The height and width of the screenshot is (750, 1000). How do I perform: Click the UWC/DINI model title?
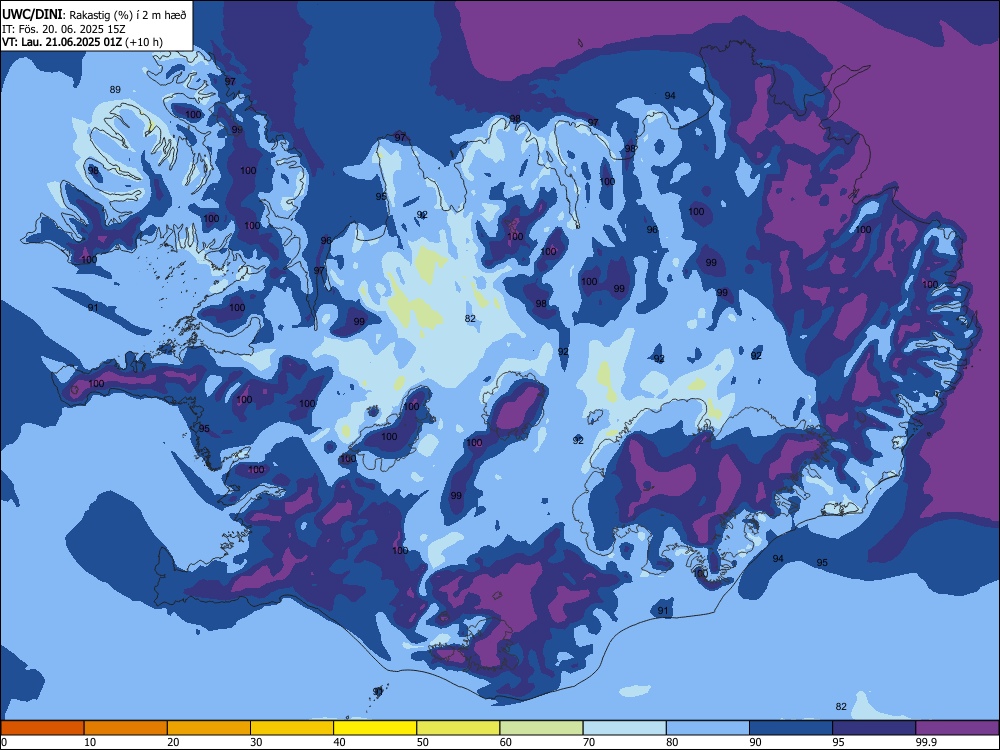coord(32,15)
